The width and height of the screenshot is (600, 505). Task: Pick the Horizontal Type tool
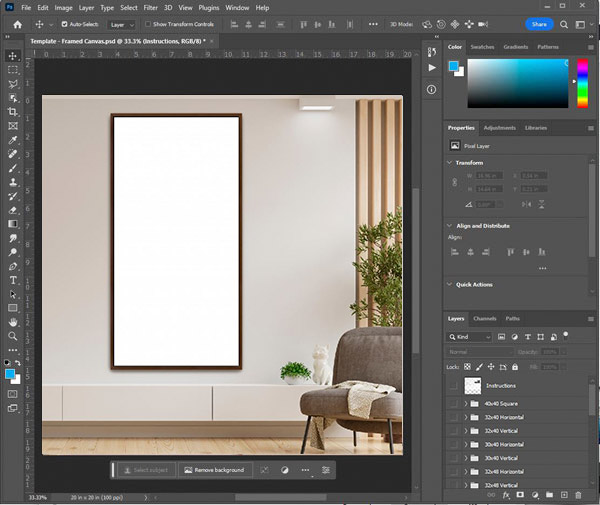coord(13,281)
